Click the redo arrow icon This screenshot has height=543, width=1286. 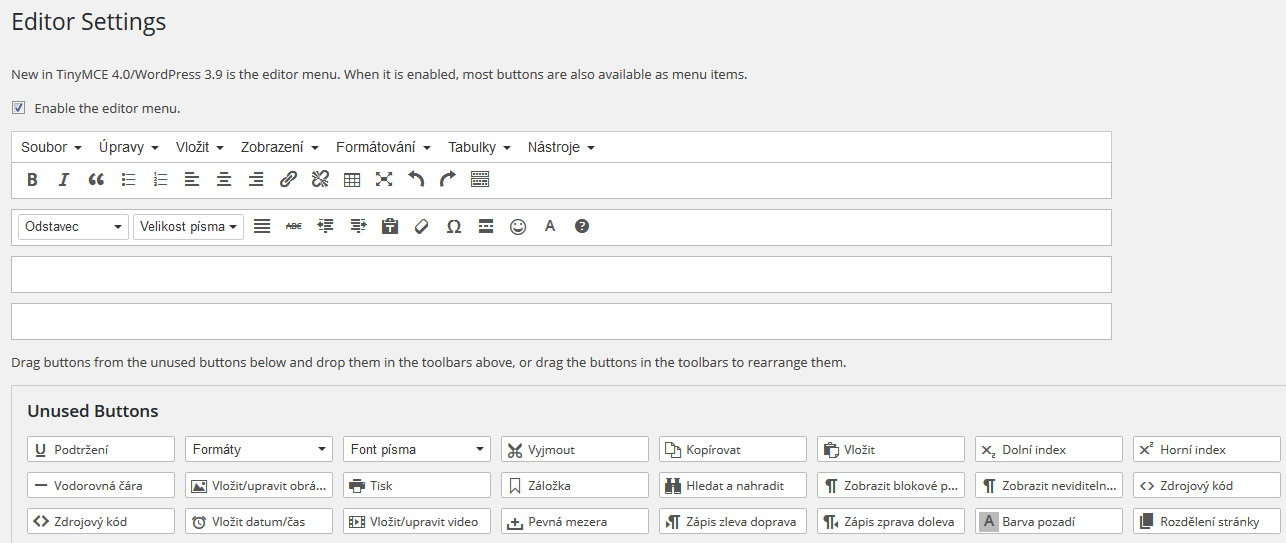448,180
